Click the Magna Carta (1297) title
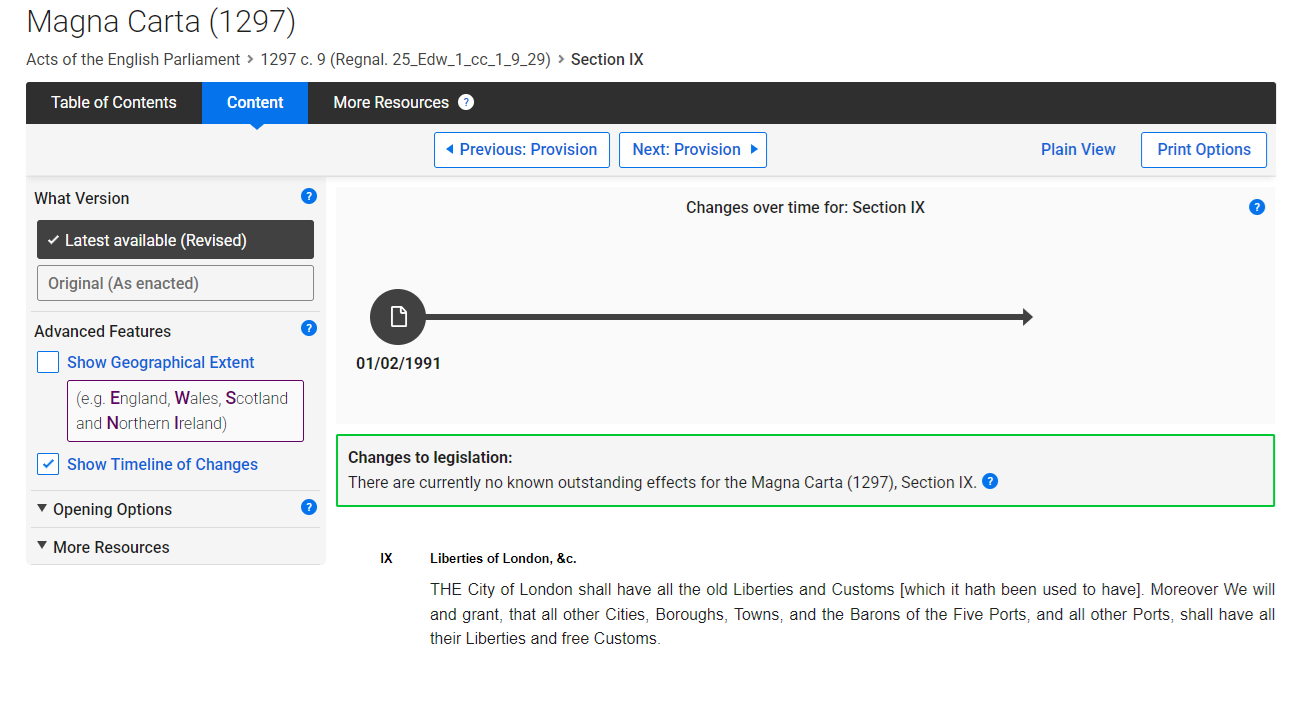The image size is (1309, 702). pyautogui.click(x=161, y=21)
